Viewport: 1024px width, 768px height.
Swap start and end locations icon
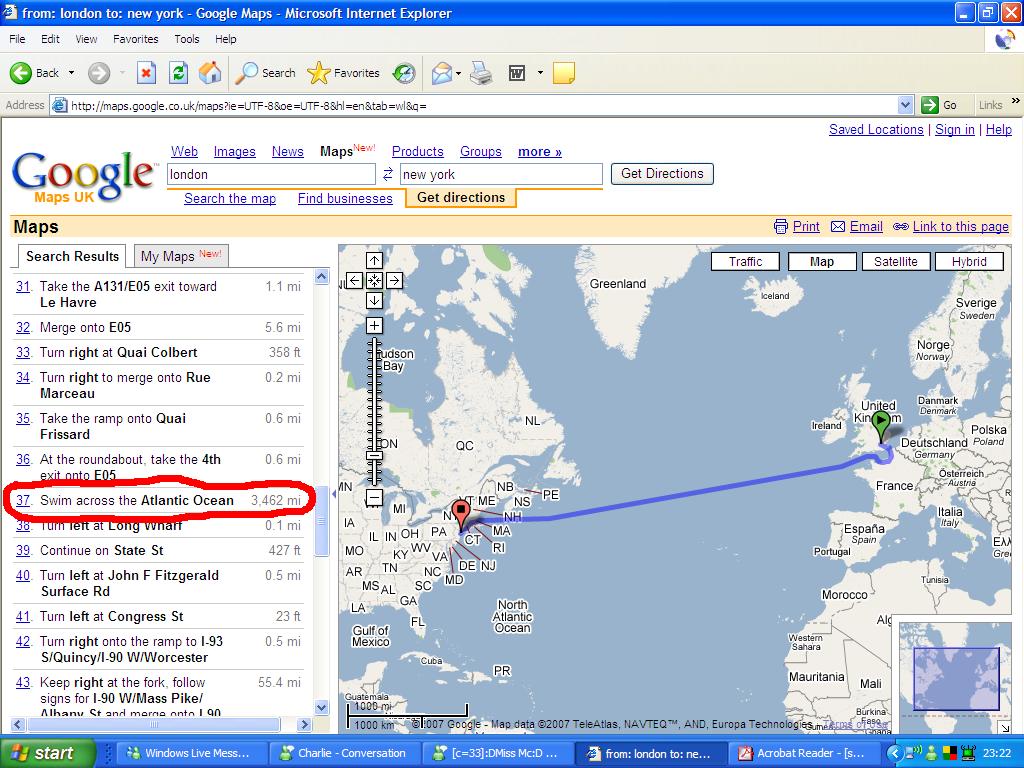tap(388, 174)
